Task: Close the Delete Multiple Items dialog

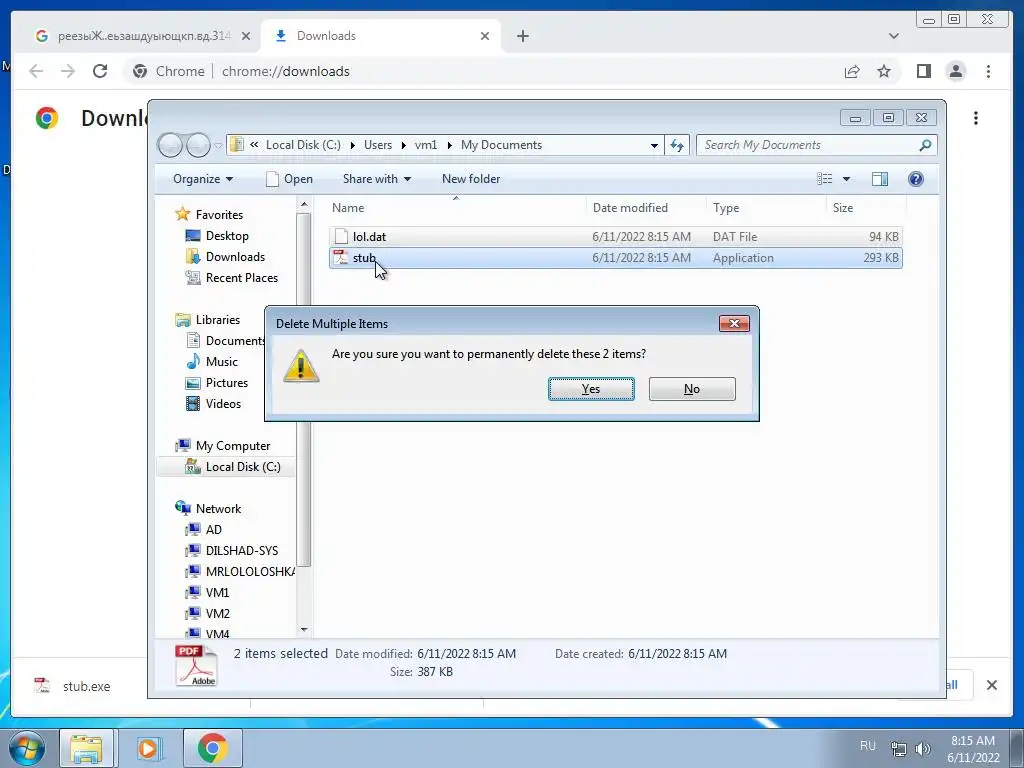Action: [x=734, y=323]
